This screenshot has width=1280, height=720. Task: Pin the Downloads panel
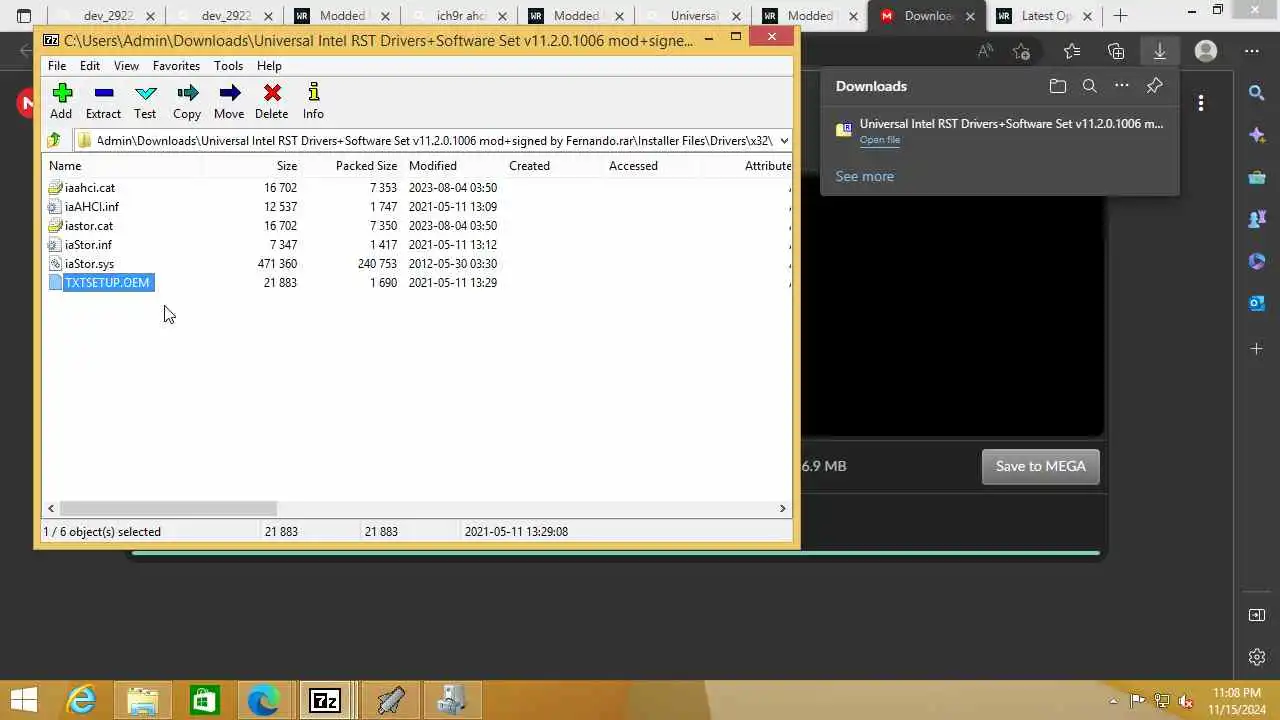(x=1154, y=86)
